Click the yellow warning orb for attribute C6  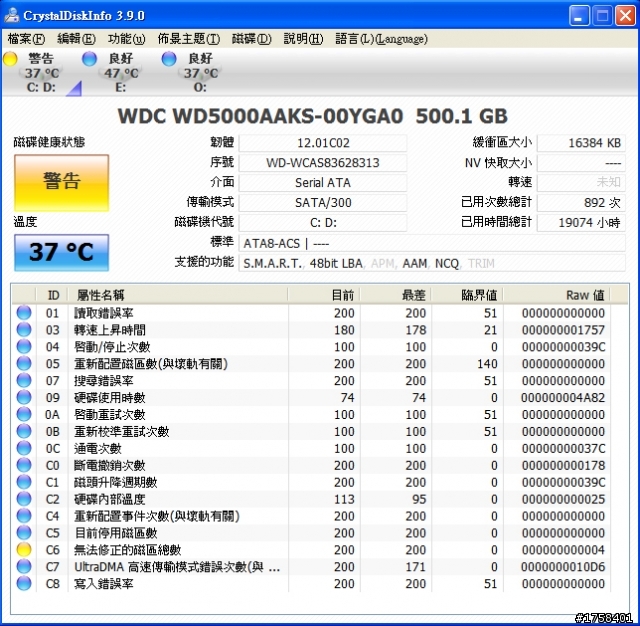(24, 550)
